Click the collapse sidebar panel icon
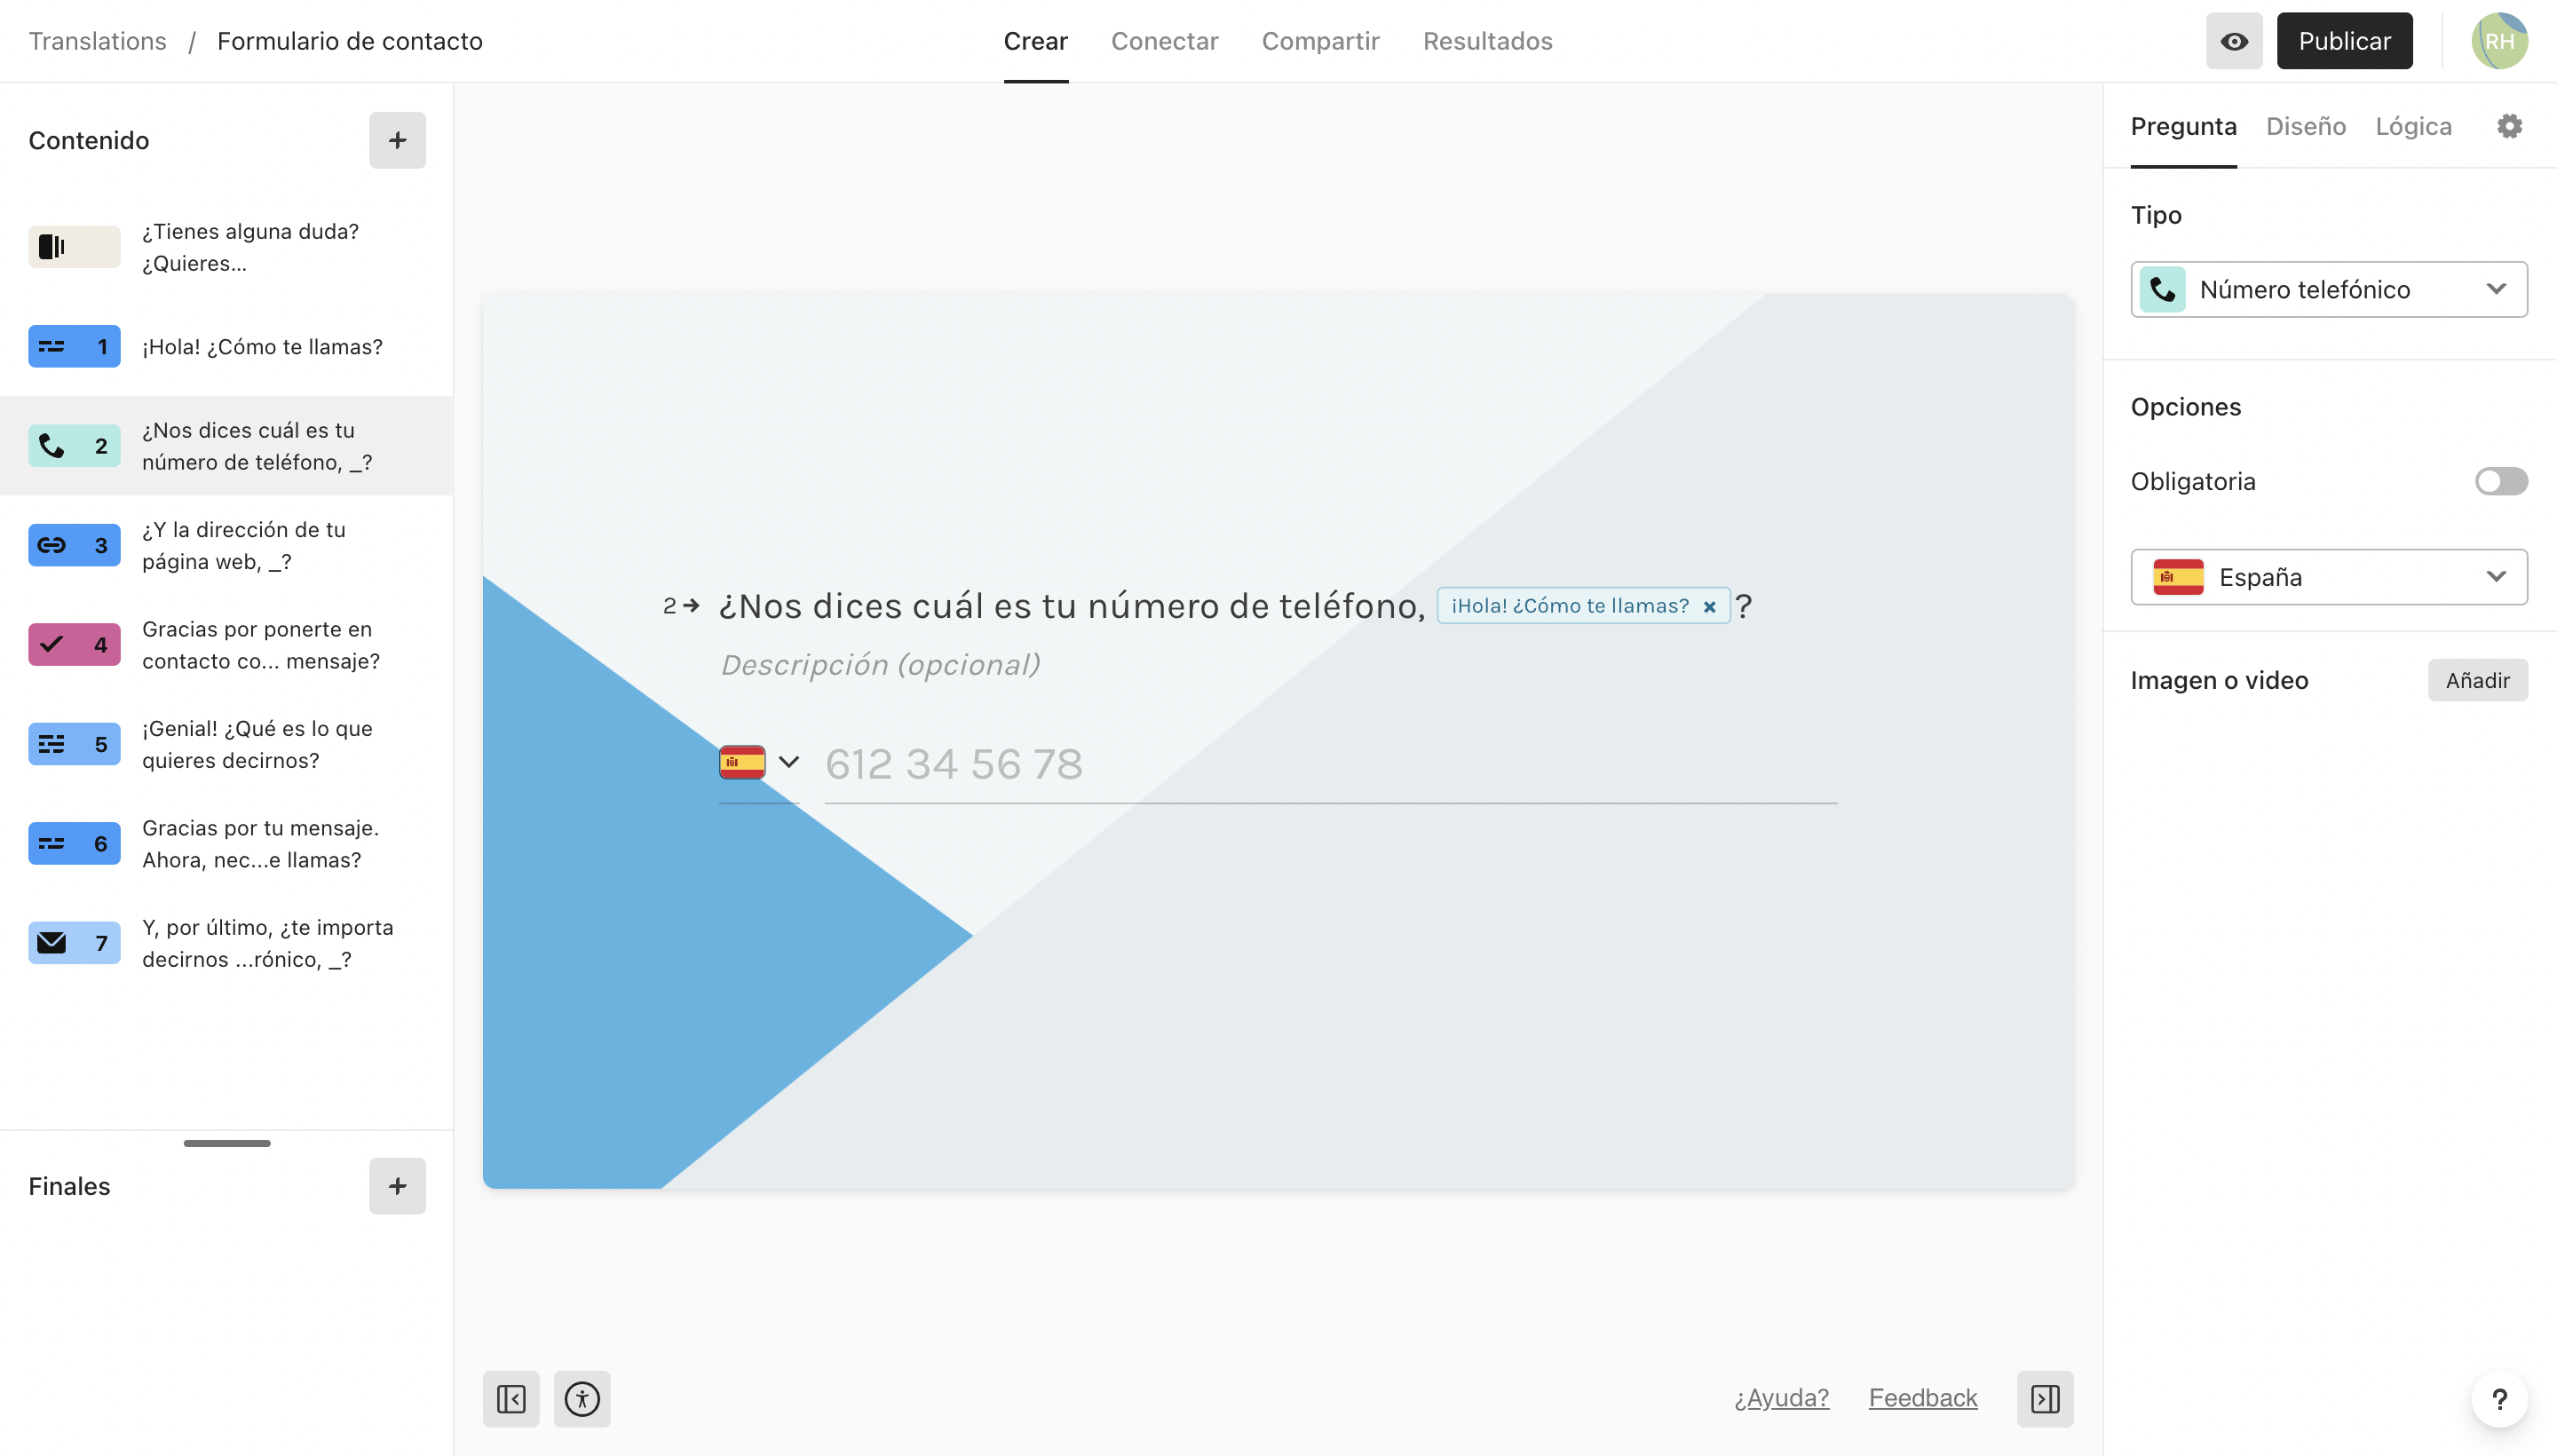 click(x=511, y=1398)
